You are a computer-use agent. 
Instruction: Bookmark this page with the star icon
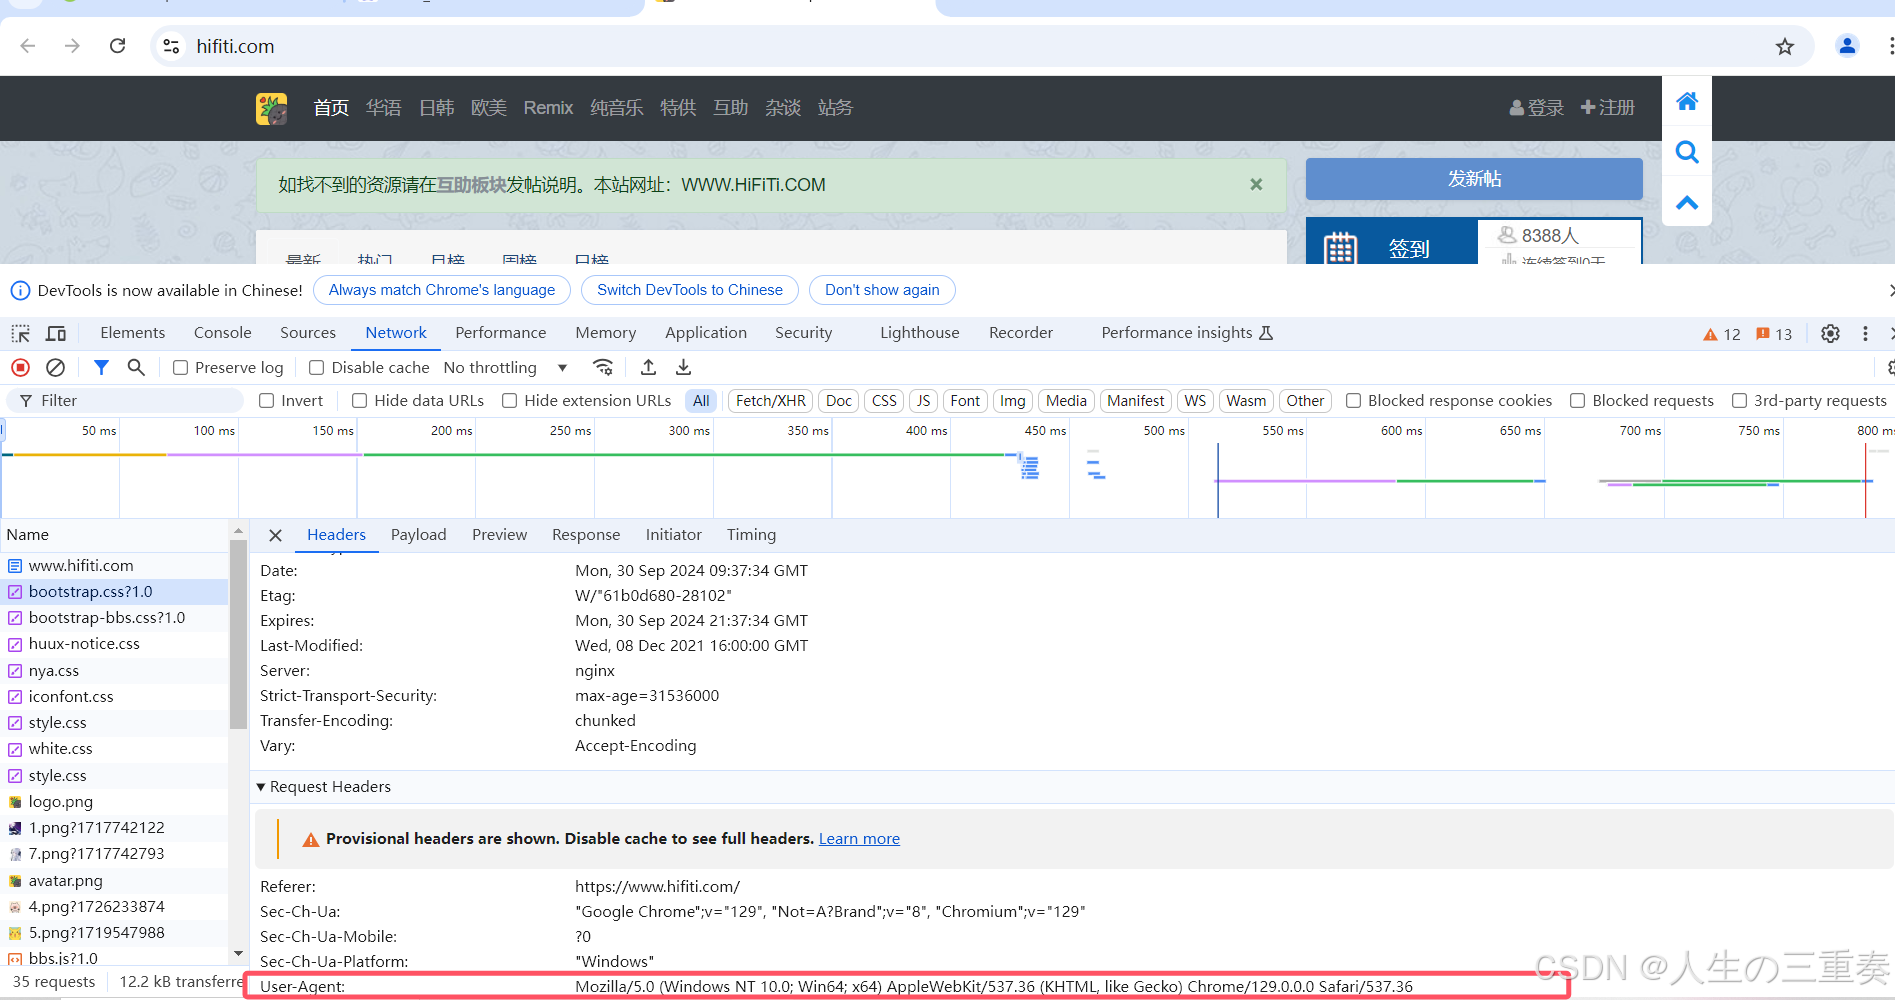point(1785,46)
